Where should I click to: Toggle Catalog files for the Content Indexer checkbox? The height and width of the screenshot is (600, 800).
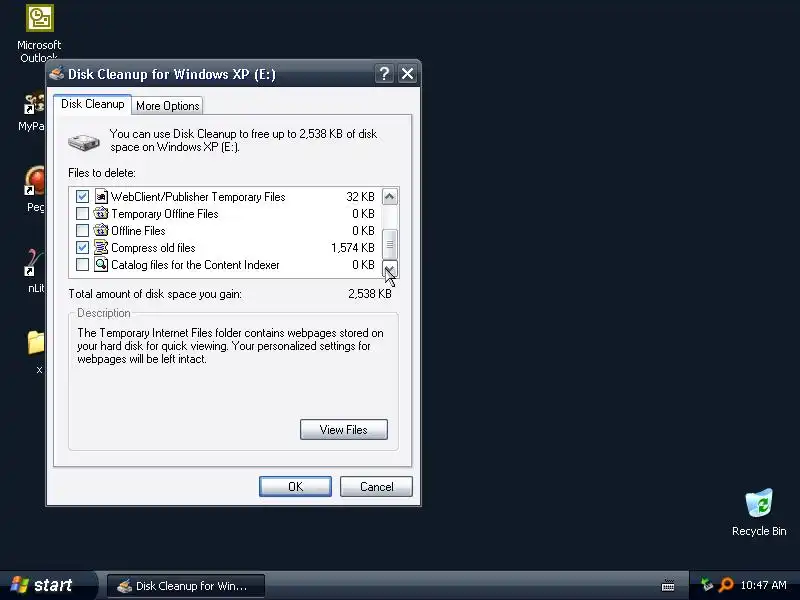82,264
